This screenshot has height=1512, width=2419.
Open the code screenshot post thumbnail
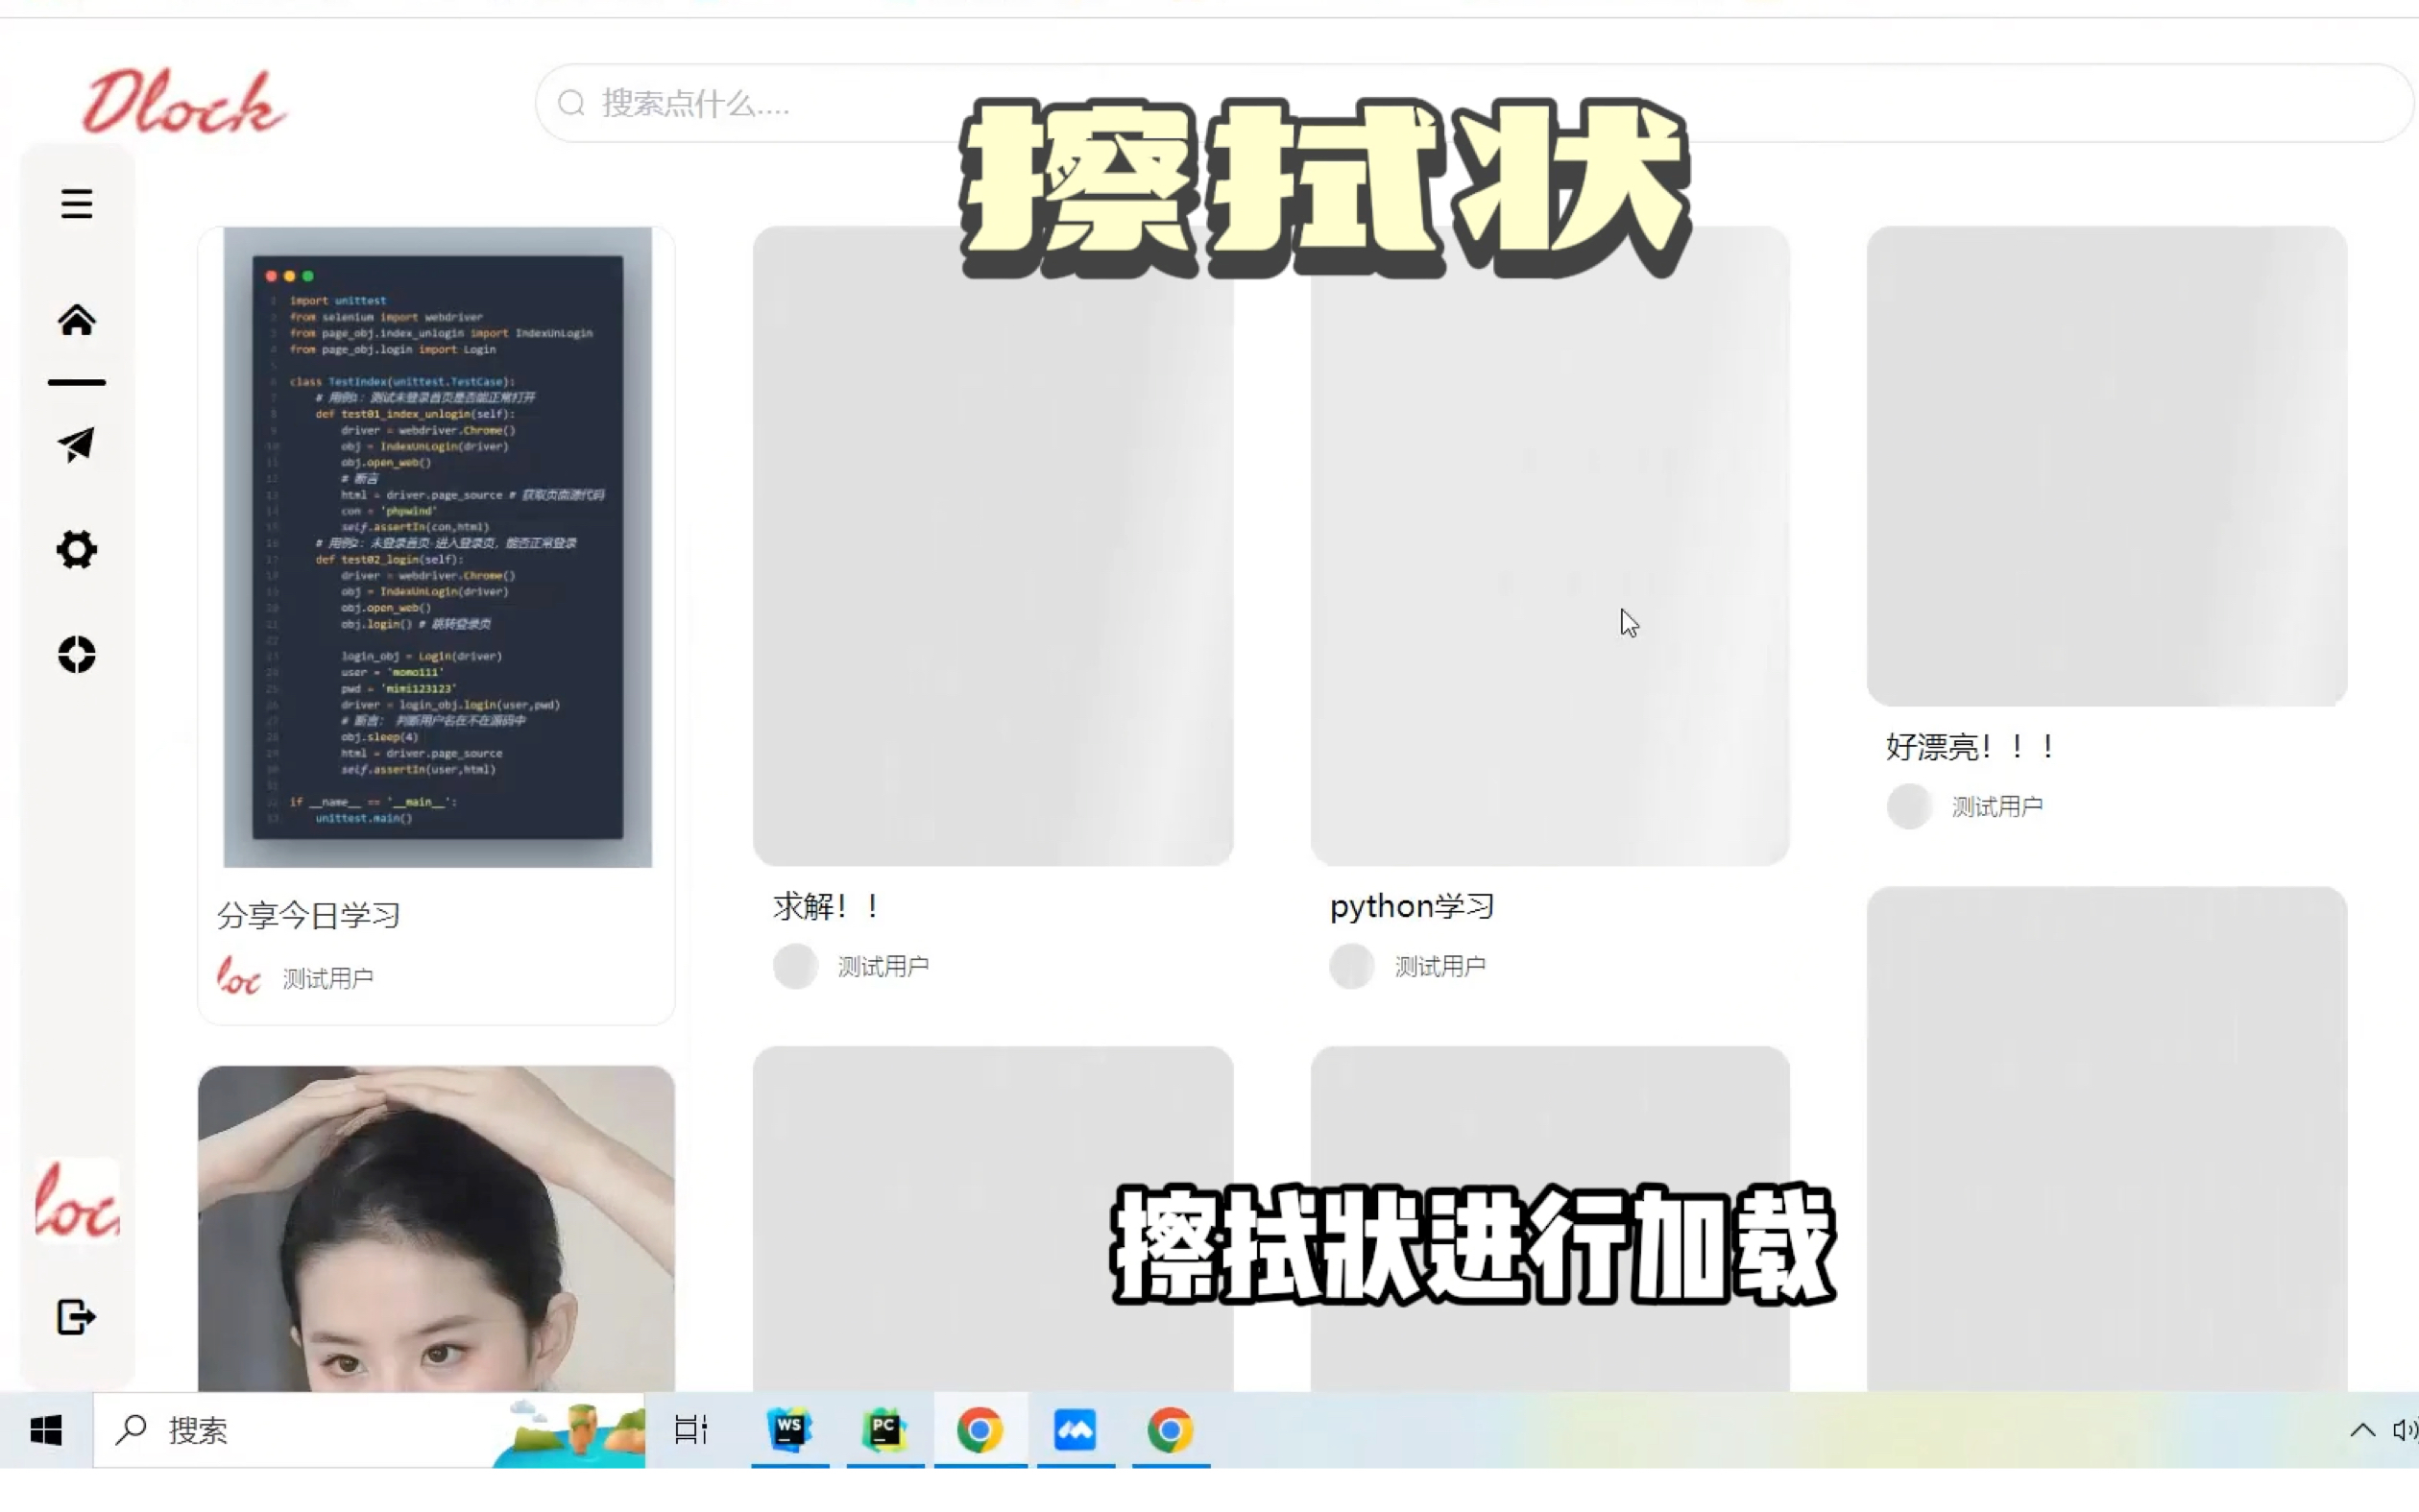coord(437,546)
